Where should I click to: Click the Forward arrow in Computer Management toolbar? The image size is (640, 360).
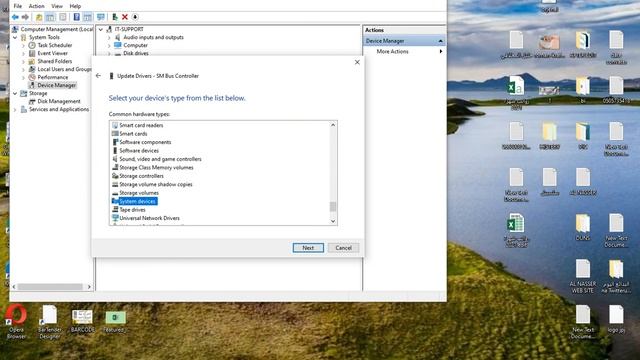pos(25,17)
